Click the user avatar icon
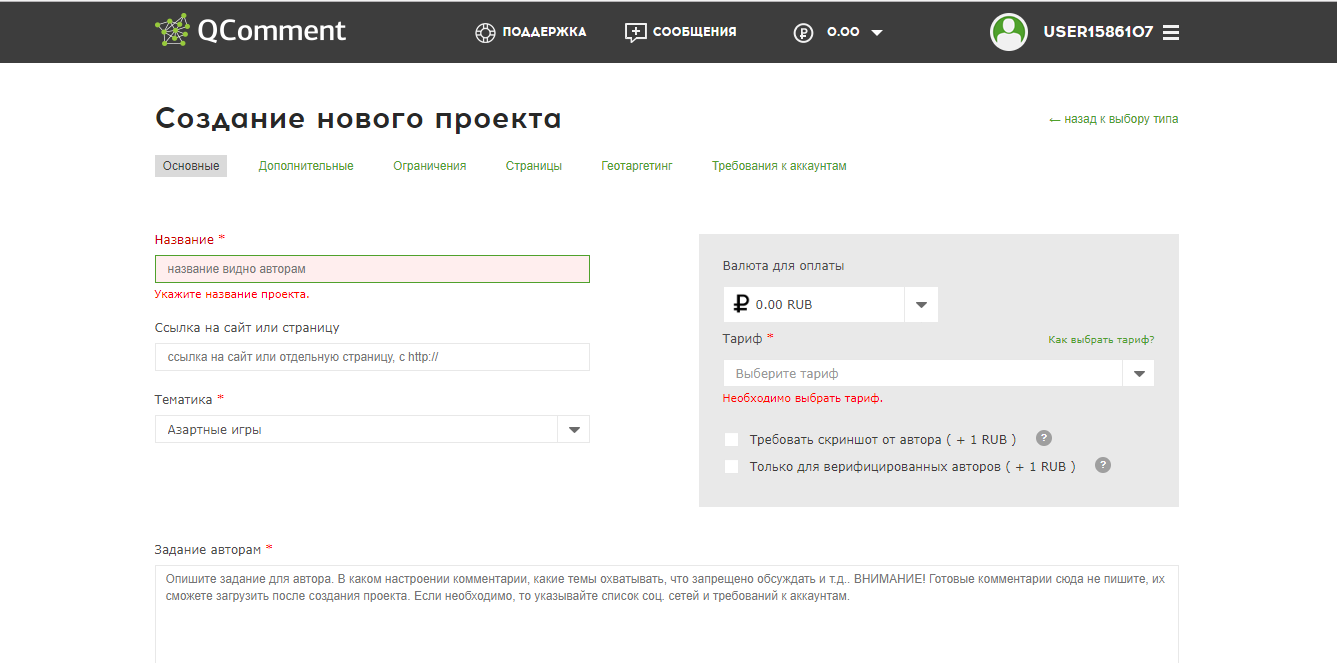This screenshot has width=1337, height=663. pyautogui.click(x=1009, y=31)
